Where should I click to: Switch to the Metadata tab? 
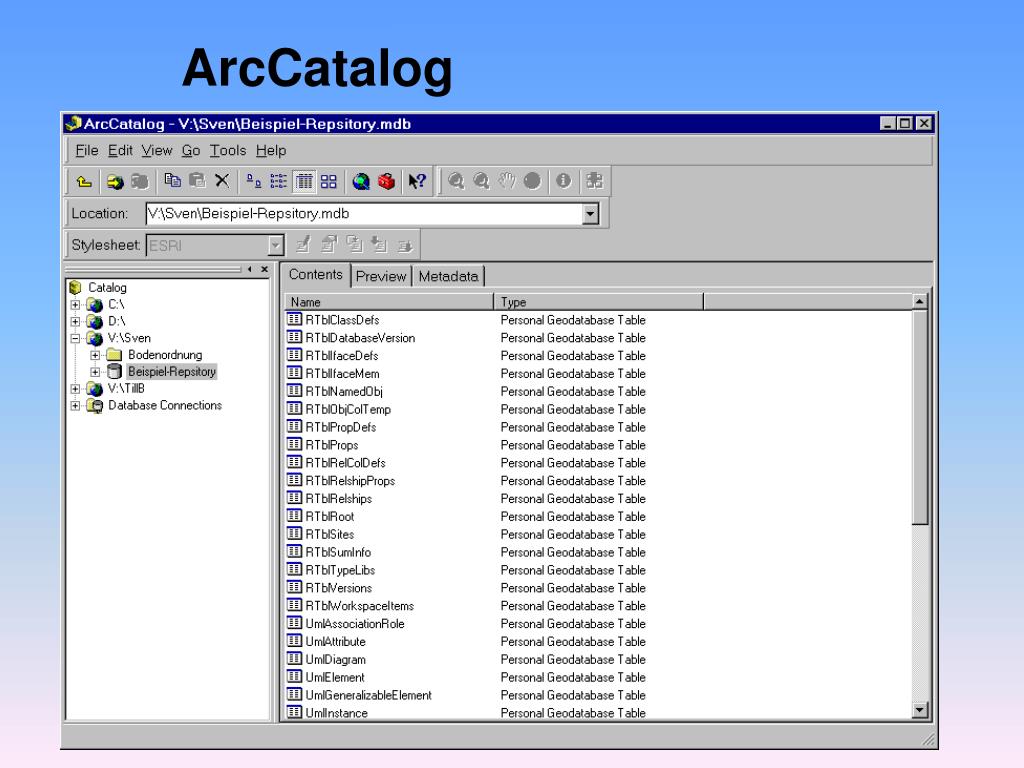tap(449, 276)
